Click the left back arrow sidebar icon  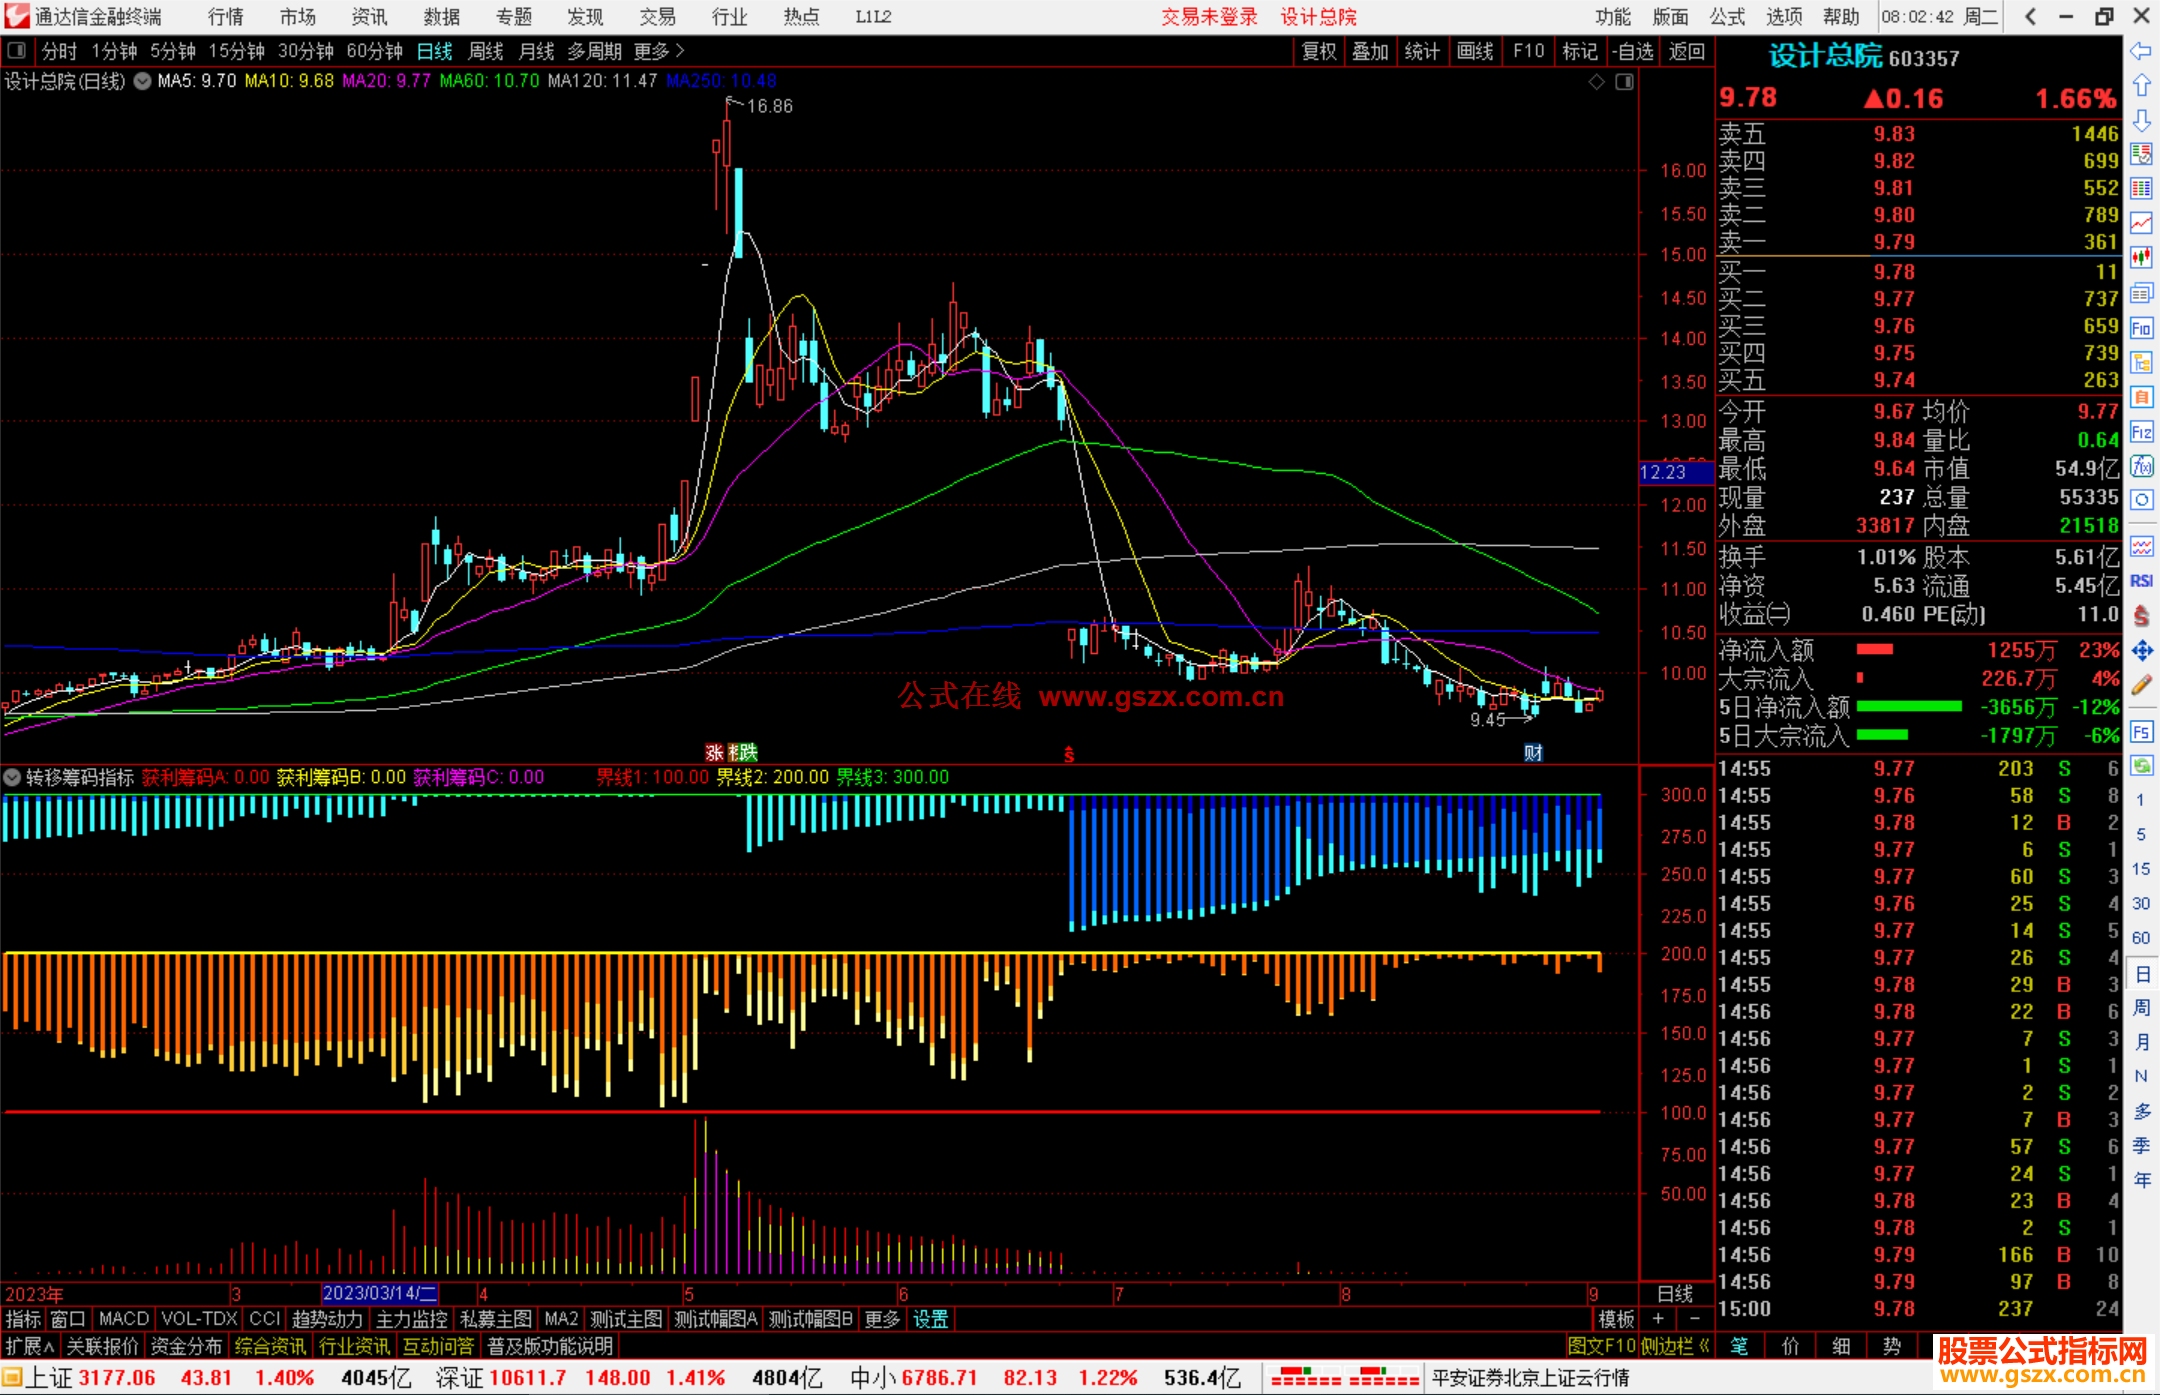coord(2141,51)
